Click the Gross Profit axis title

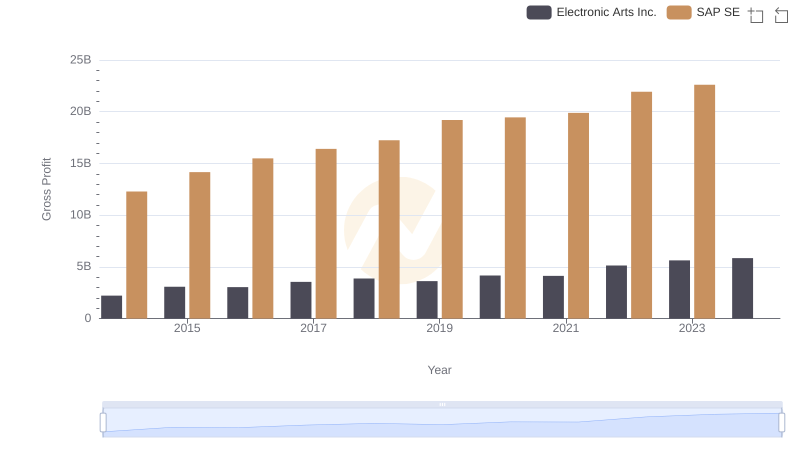[x=46, y=189]
